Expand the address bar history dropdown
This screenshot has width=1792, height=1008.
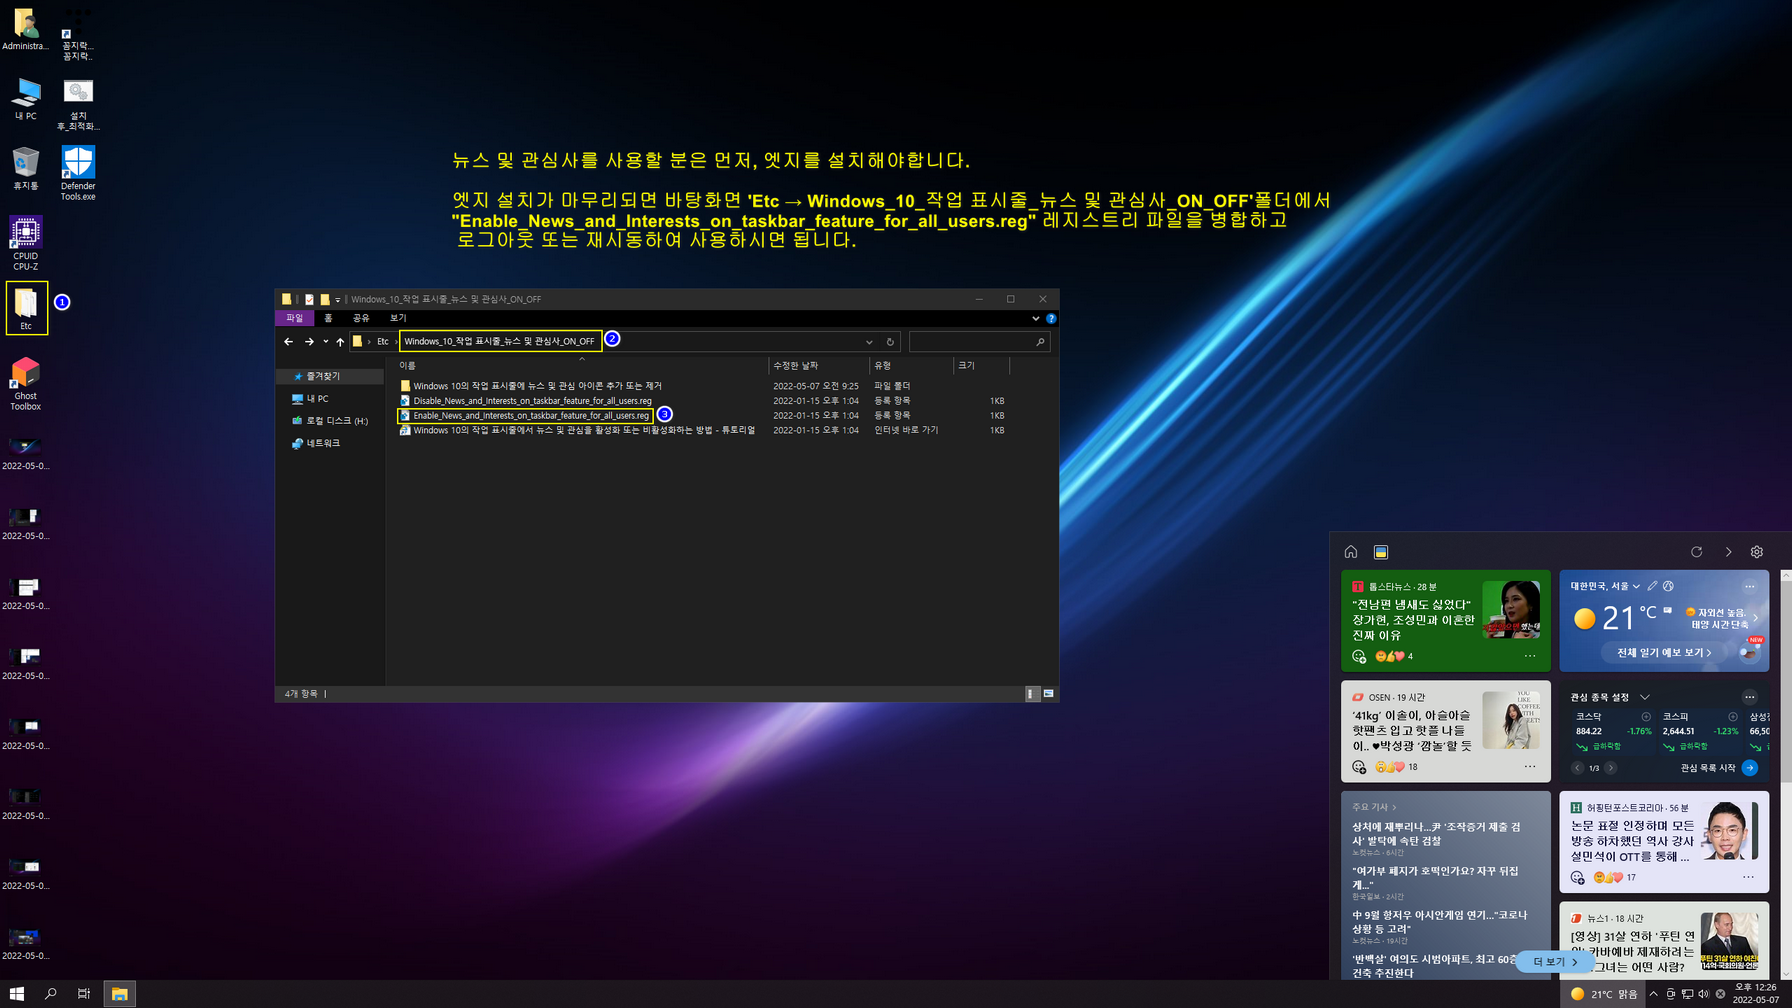pyautogui.click(x=869, y=342)
